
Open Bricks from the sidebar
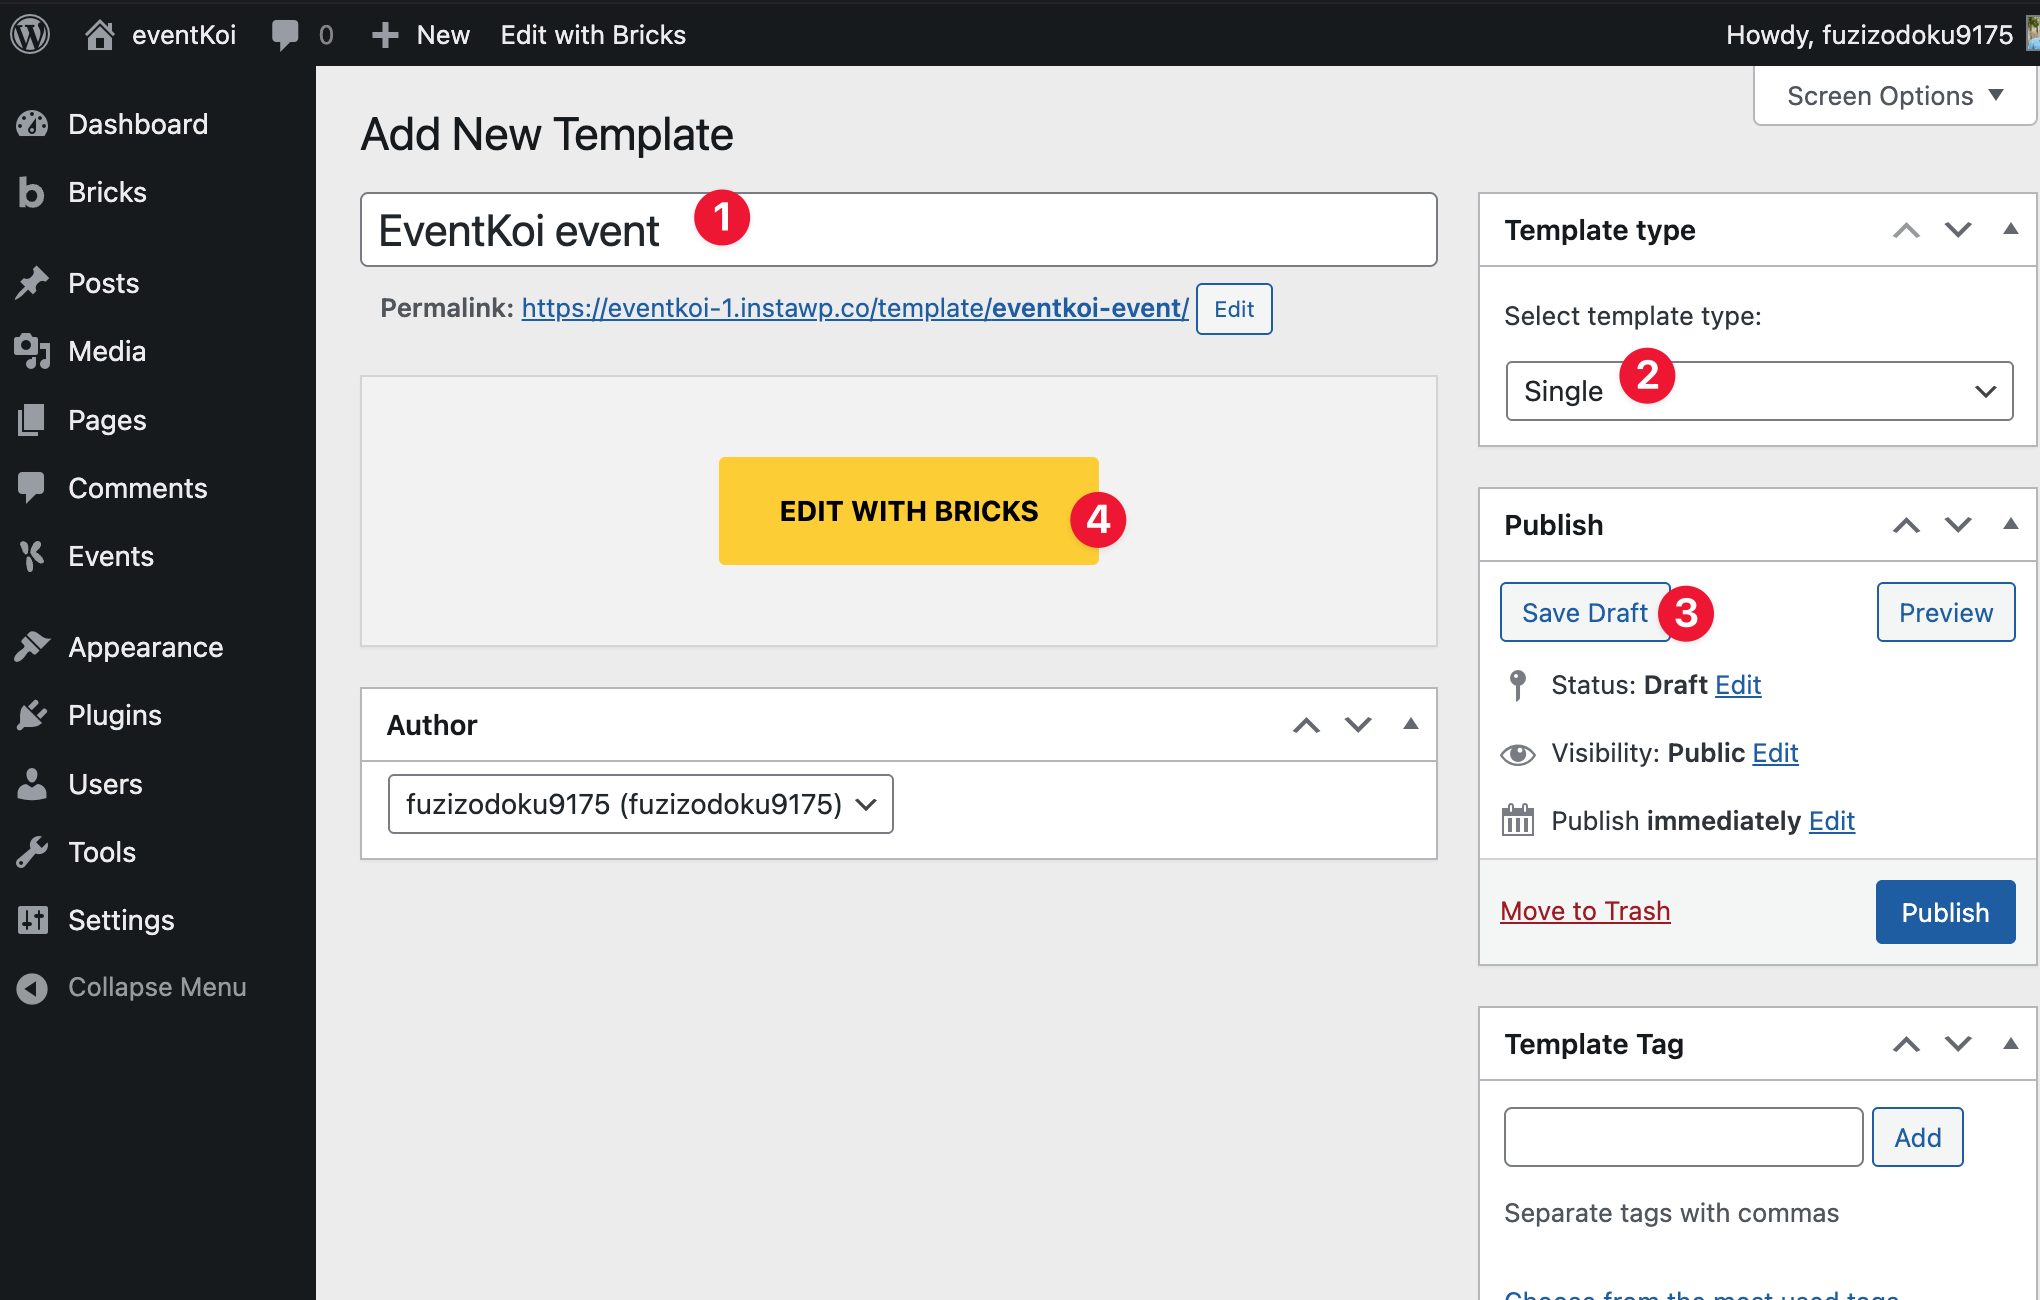pos(107,192)
